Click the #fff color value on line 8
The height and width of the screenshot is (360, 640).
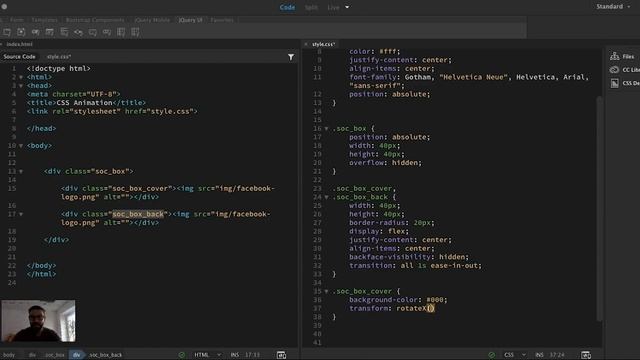coord(389,51)
